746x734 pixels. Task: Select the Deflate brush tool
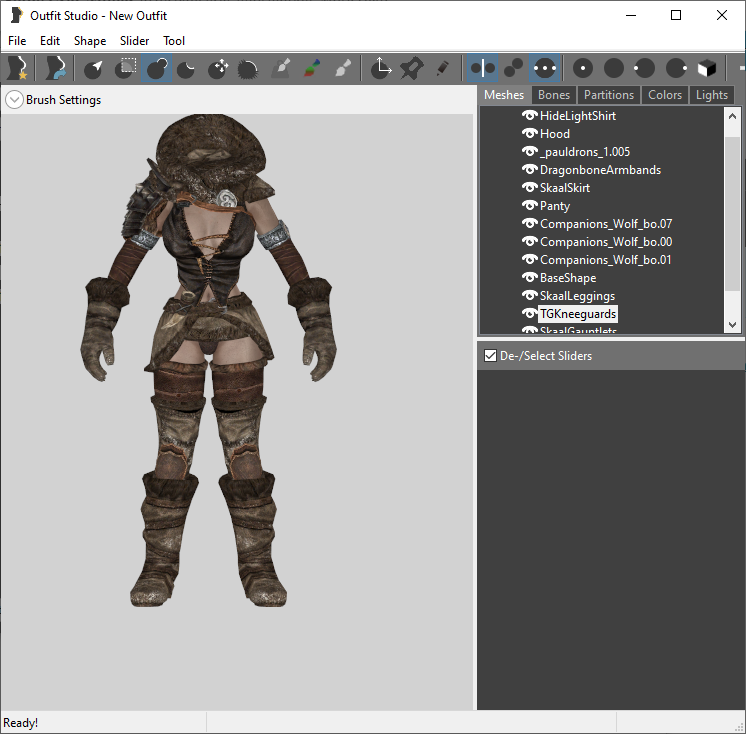[186, 69]
